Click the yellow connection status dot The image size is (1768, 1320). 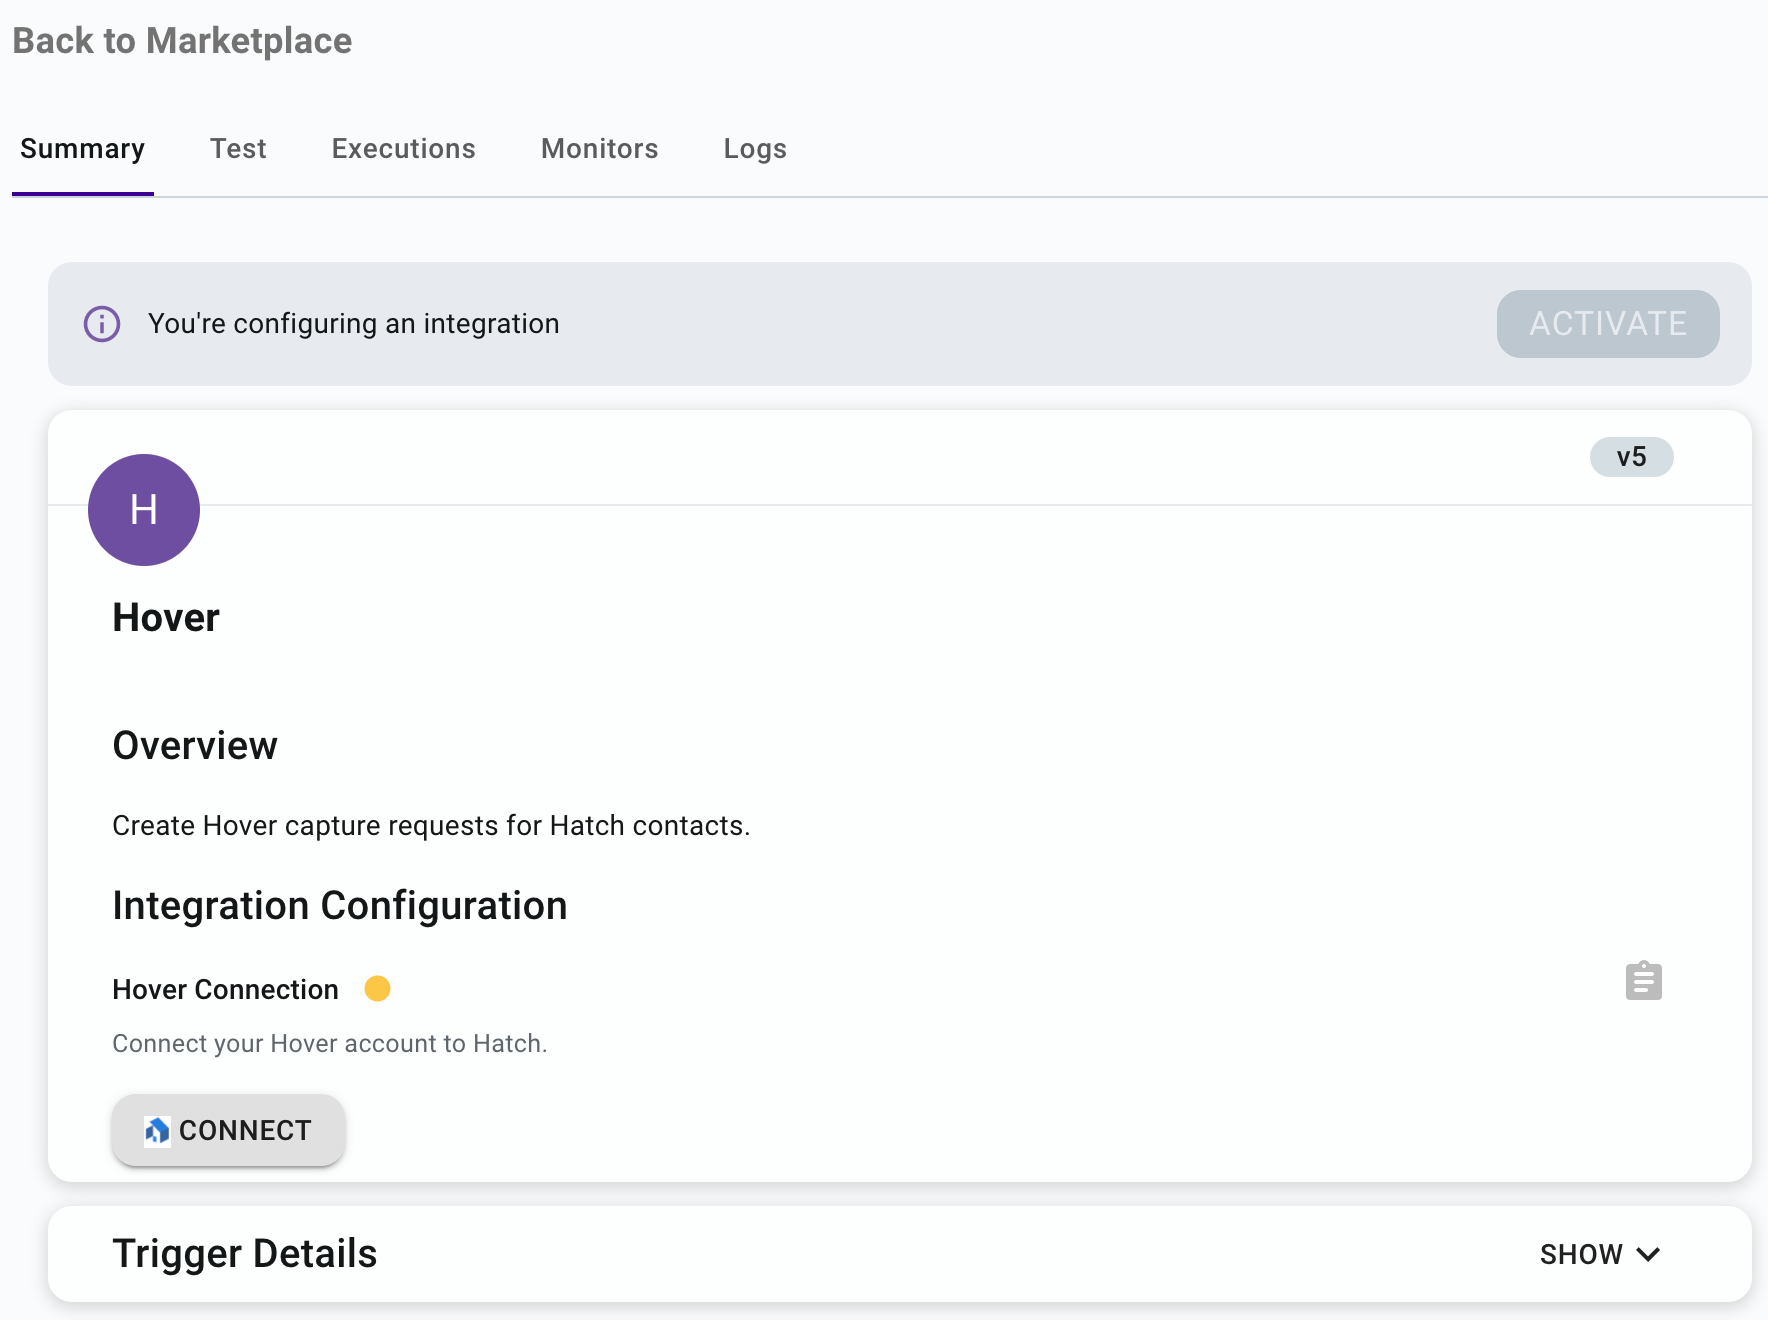click(377, 989)
